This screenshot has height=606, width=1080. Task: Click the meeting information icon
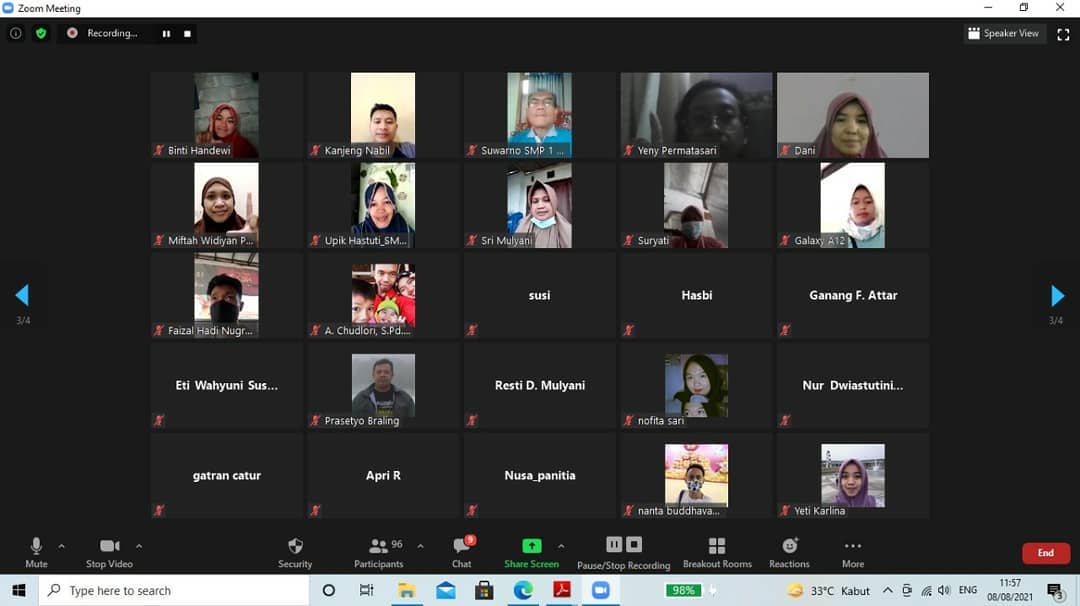coord(15,33)
